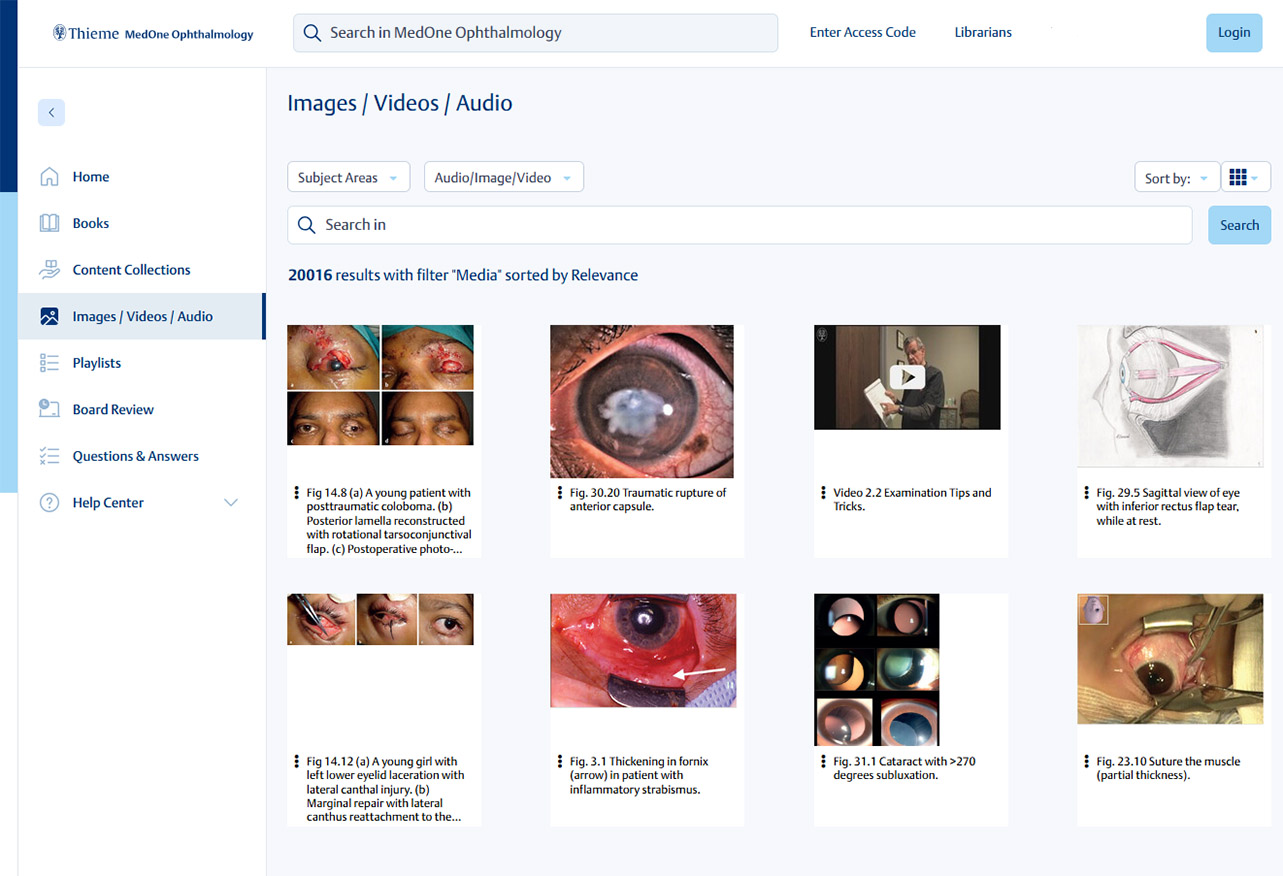
Task: Click the Playlists sidebar icon
Action: 49,362
